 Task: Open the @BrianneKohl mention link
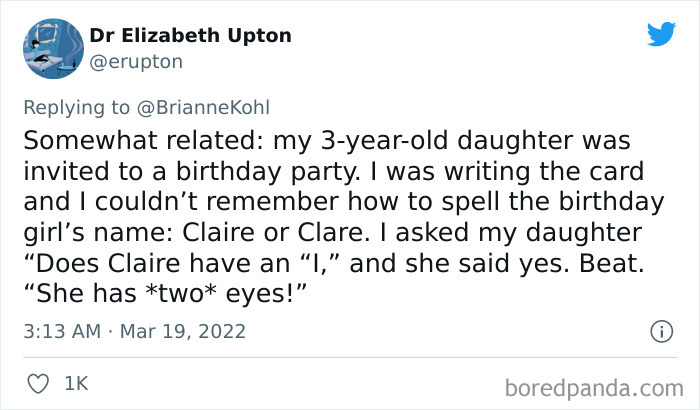coord(203,108)
